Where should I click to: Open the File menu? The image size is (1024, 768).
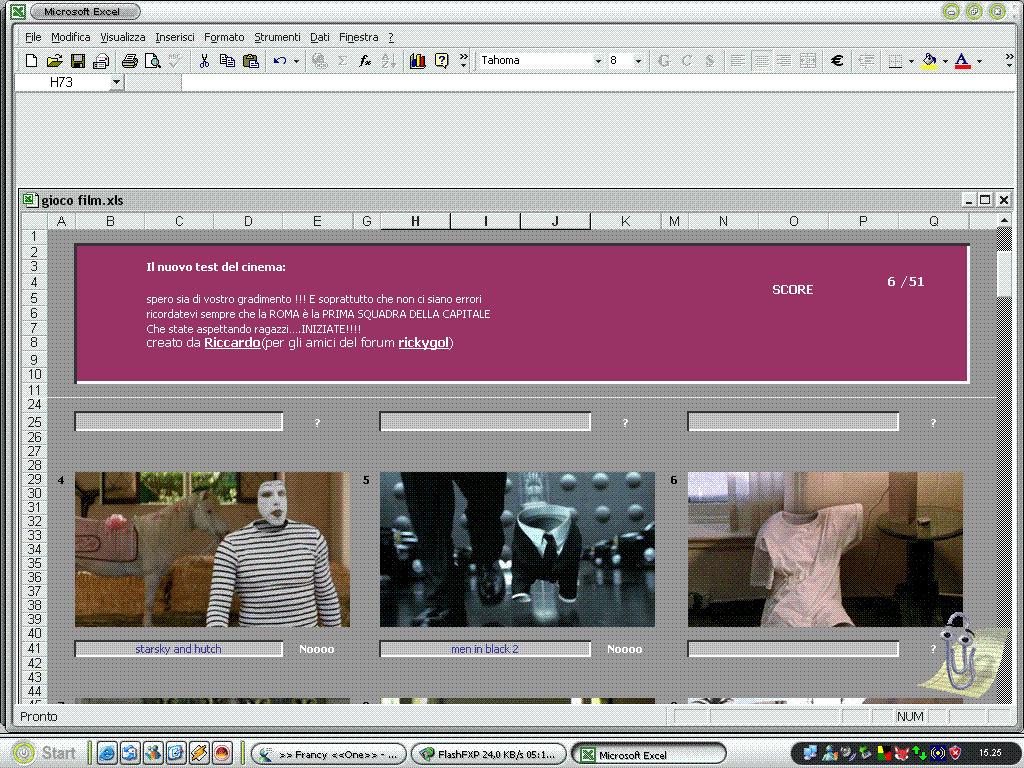[x=33, y=37]
